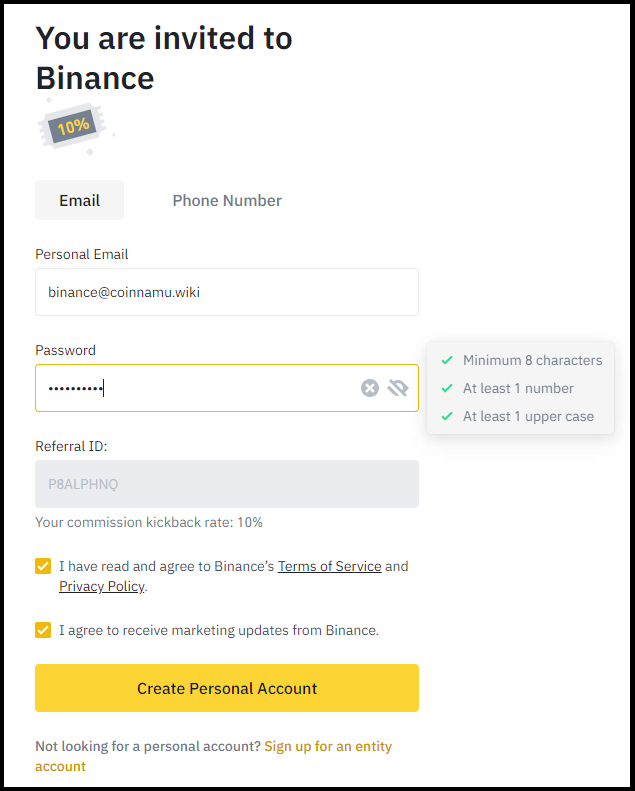635x791 pixels.
Task: Clear the password field with the X icon
Action: coord(370,388)
